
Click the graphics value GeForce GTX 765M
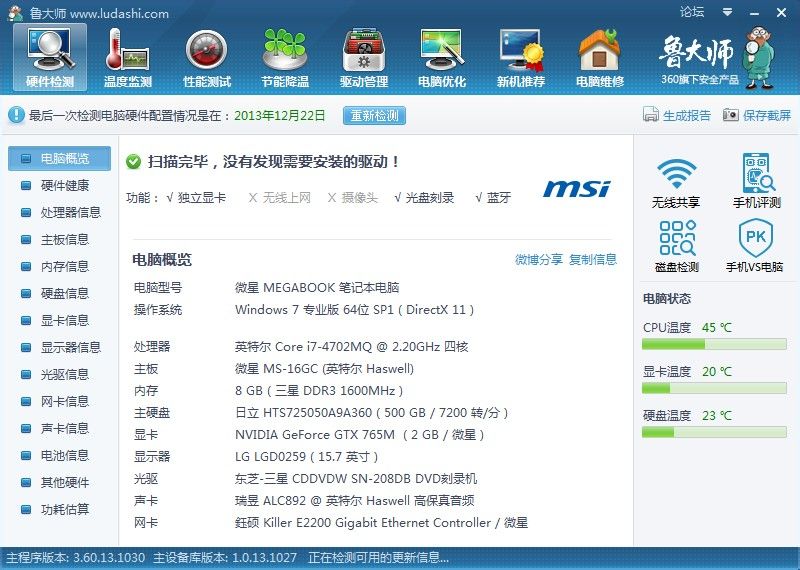click(x=360, y=435)
